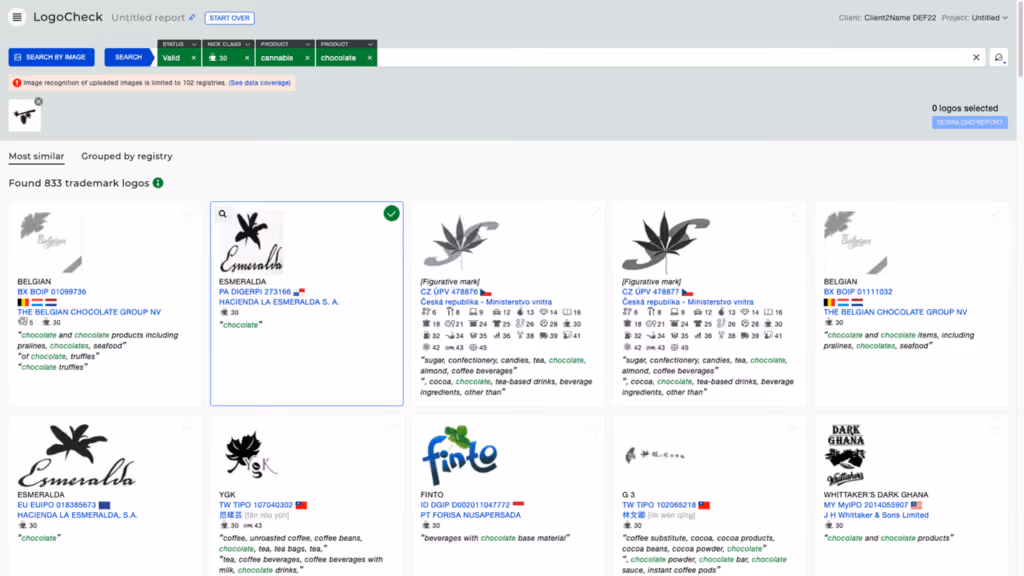Select the BELGIAN BX BOIP 01111032 card checkbox
This screenshot has width=1024, height=576.
click(x=995, y=214)
